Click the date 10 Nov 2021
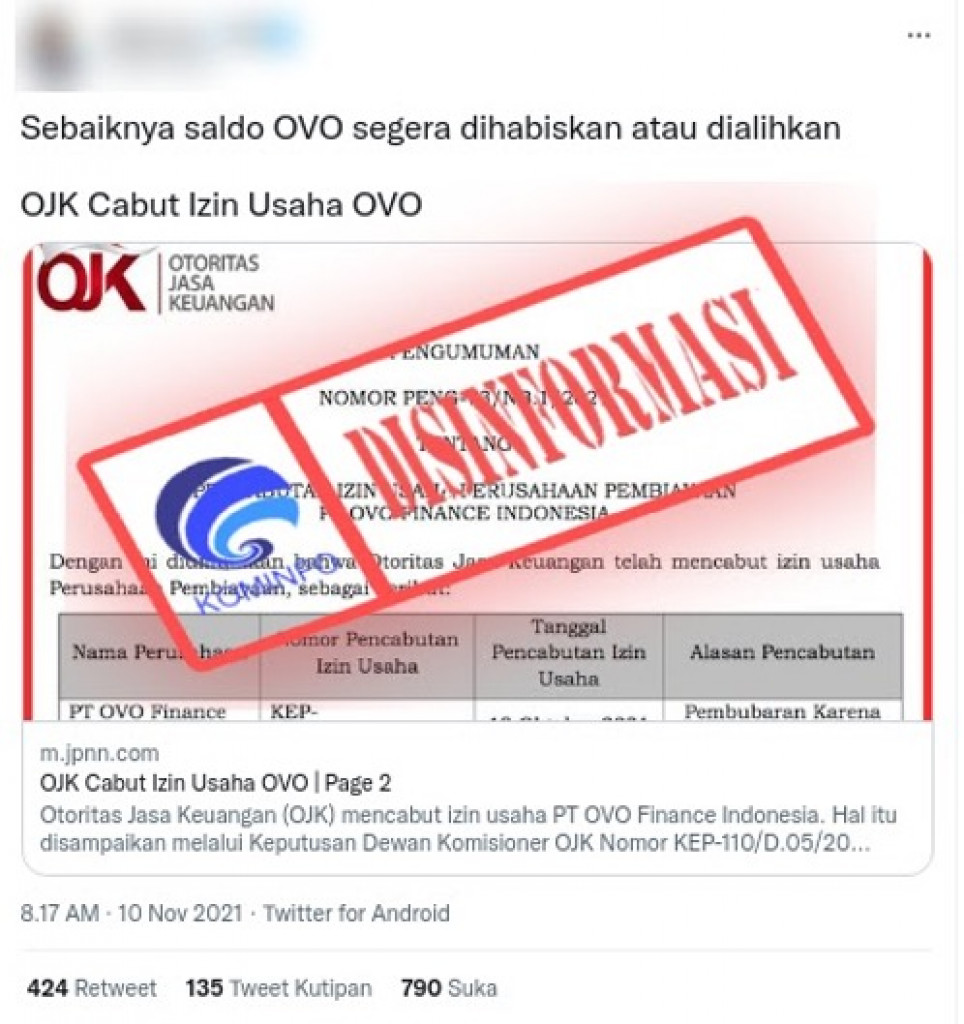Screen dimensions: 964x1024 180,913
